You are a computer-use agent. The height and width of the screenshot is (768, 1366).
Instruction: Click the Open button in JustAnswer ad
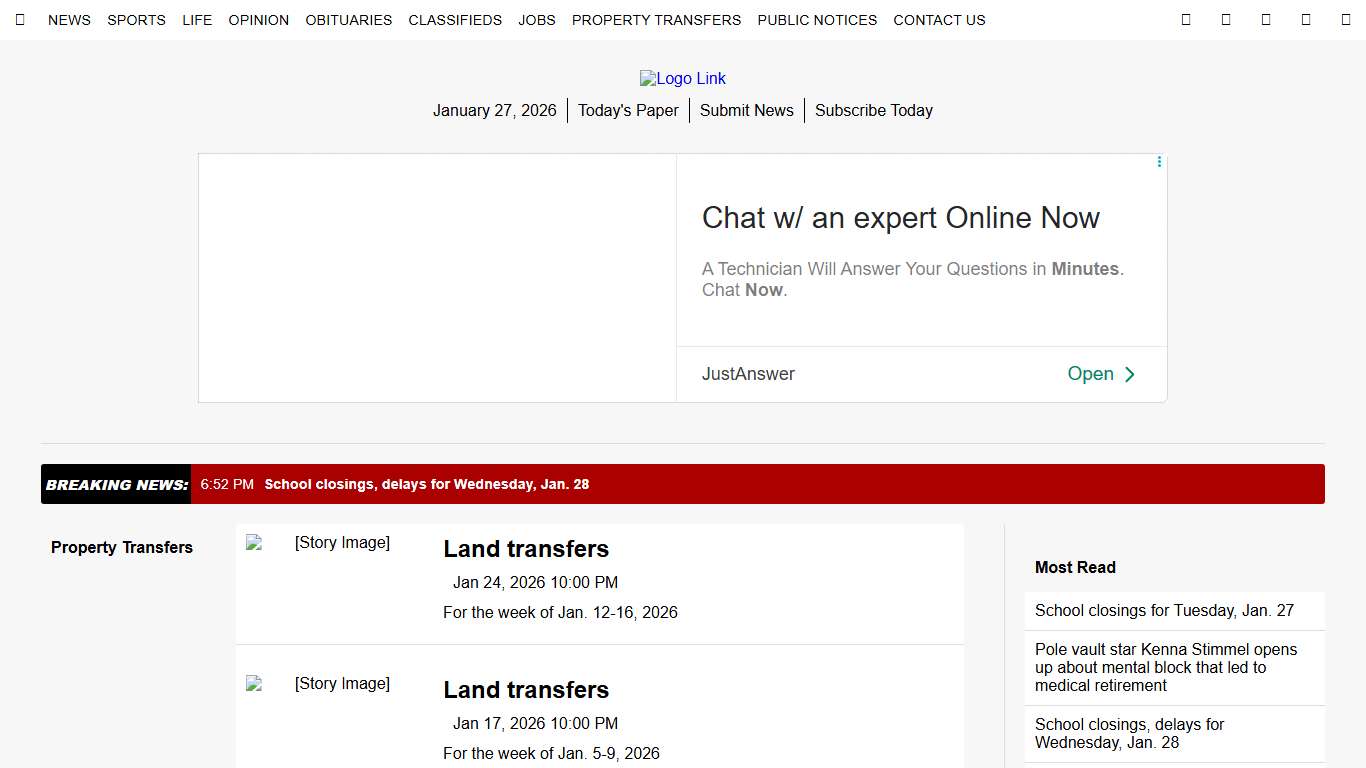pos(1101,374)
